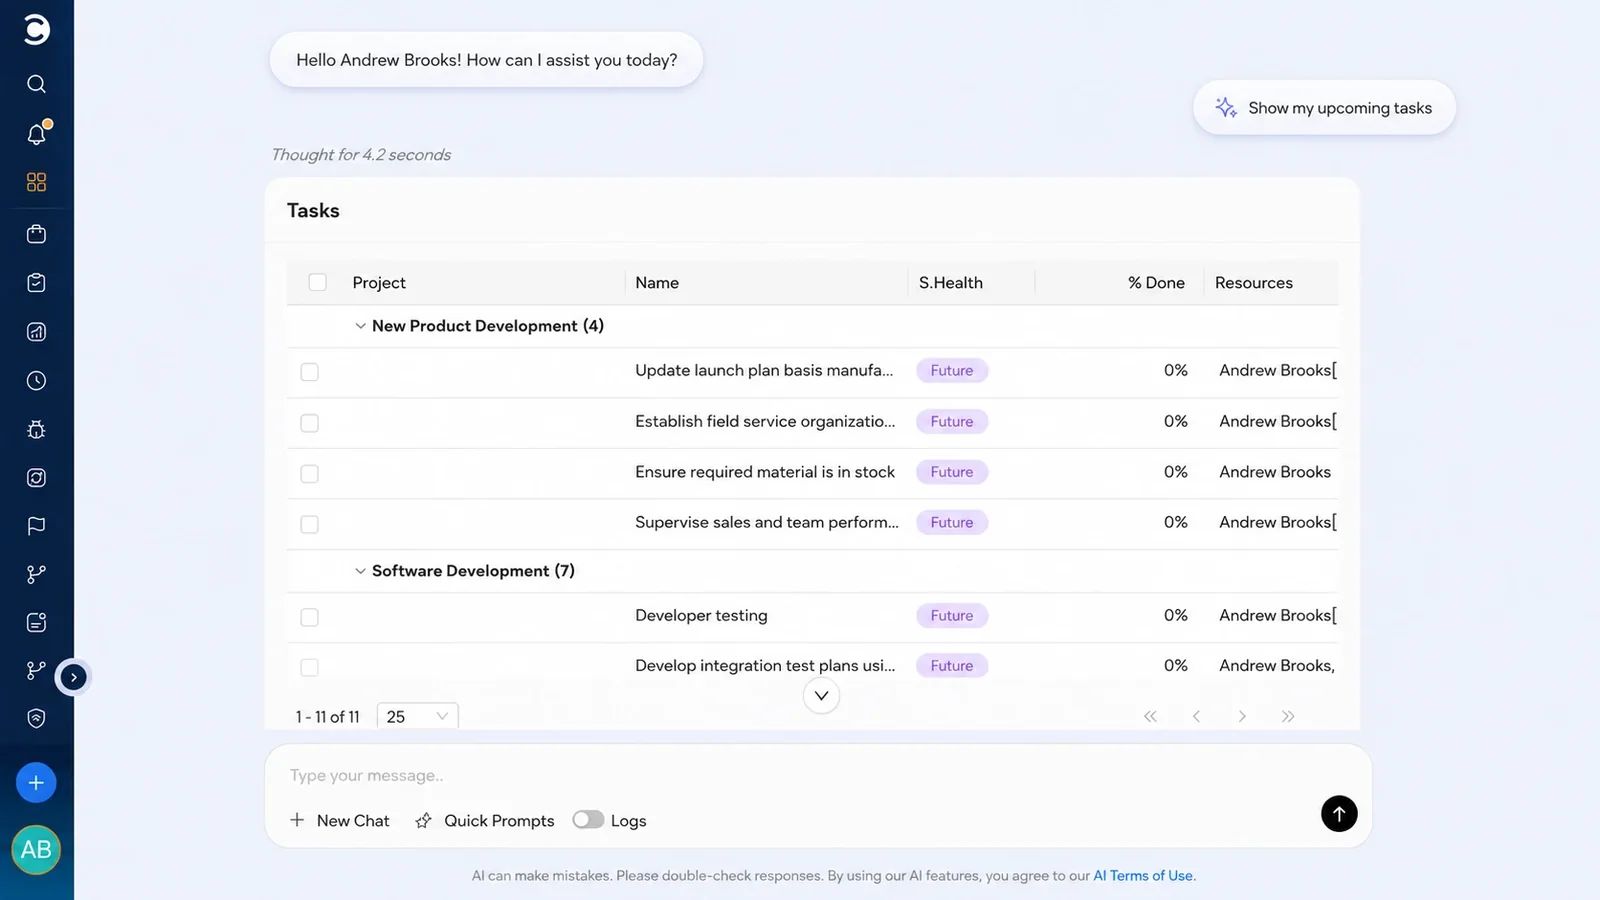
Task: Sort by Project column header
Action: pyautogui.click(x=379, y=283)
